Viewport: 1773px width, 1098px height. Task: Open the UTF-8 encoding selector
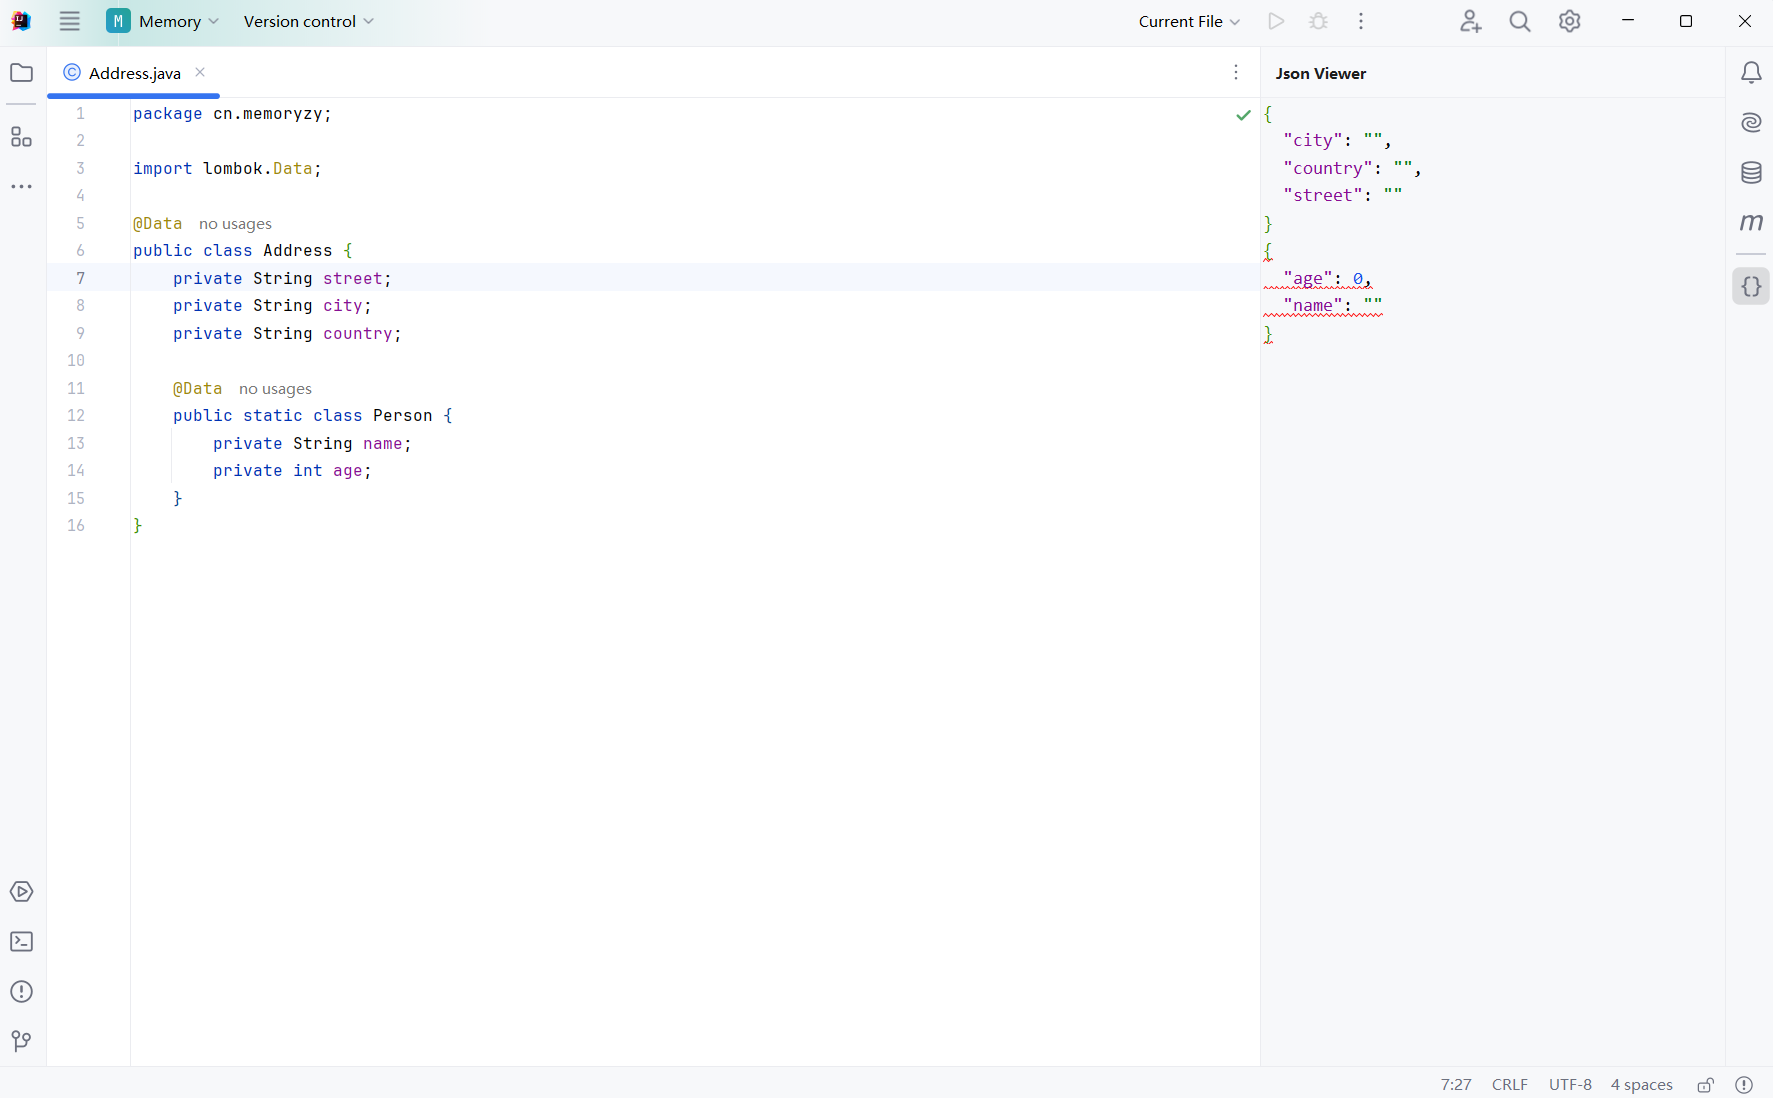1570,1085
